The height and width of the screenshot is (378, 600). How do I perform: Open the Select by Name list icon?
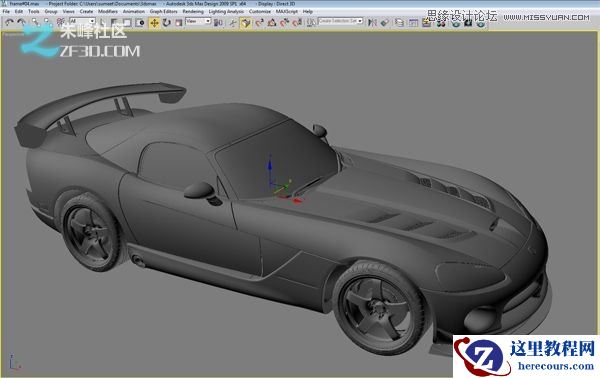click(114, 23)
